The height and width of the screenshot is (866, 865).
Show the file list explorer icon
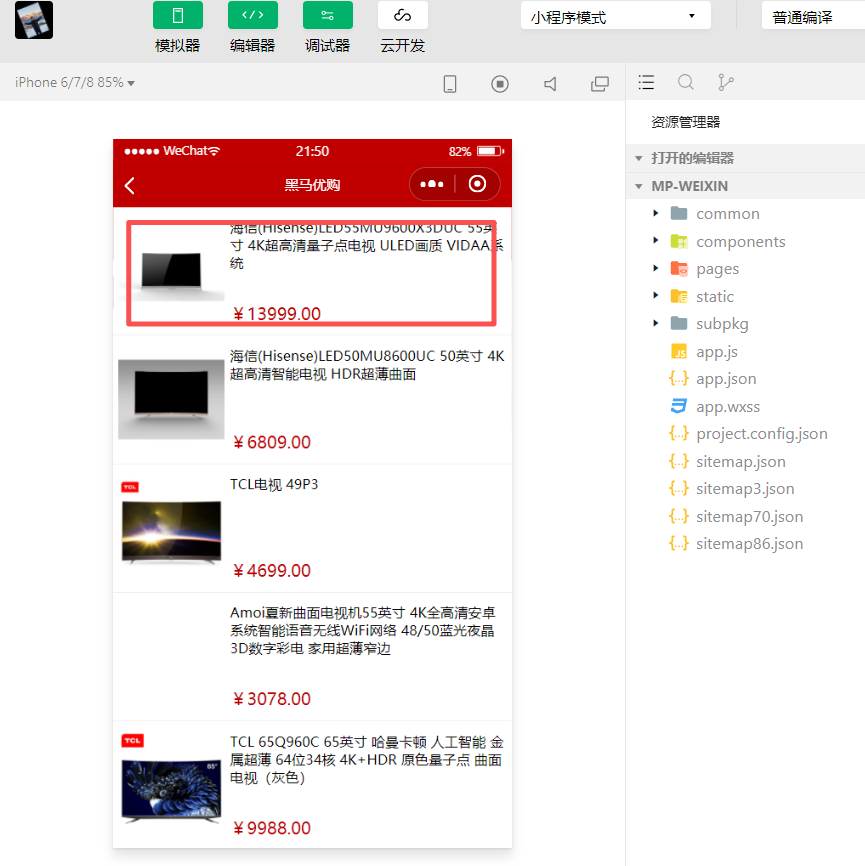pos(646,82)
